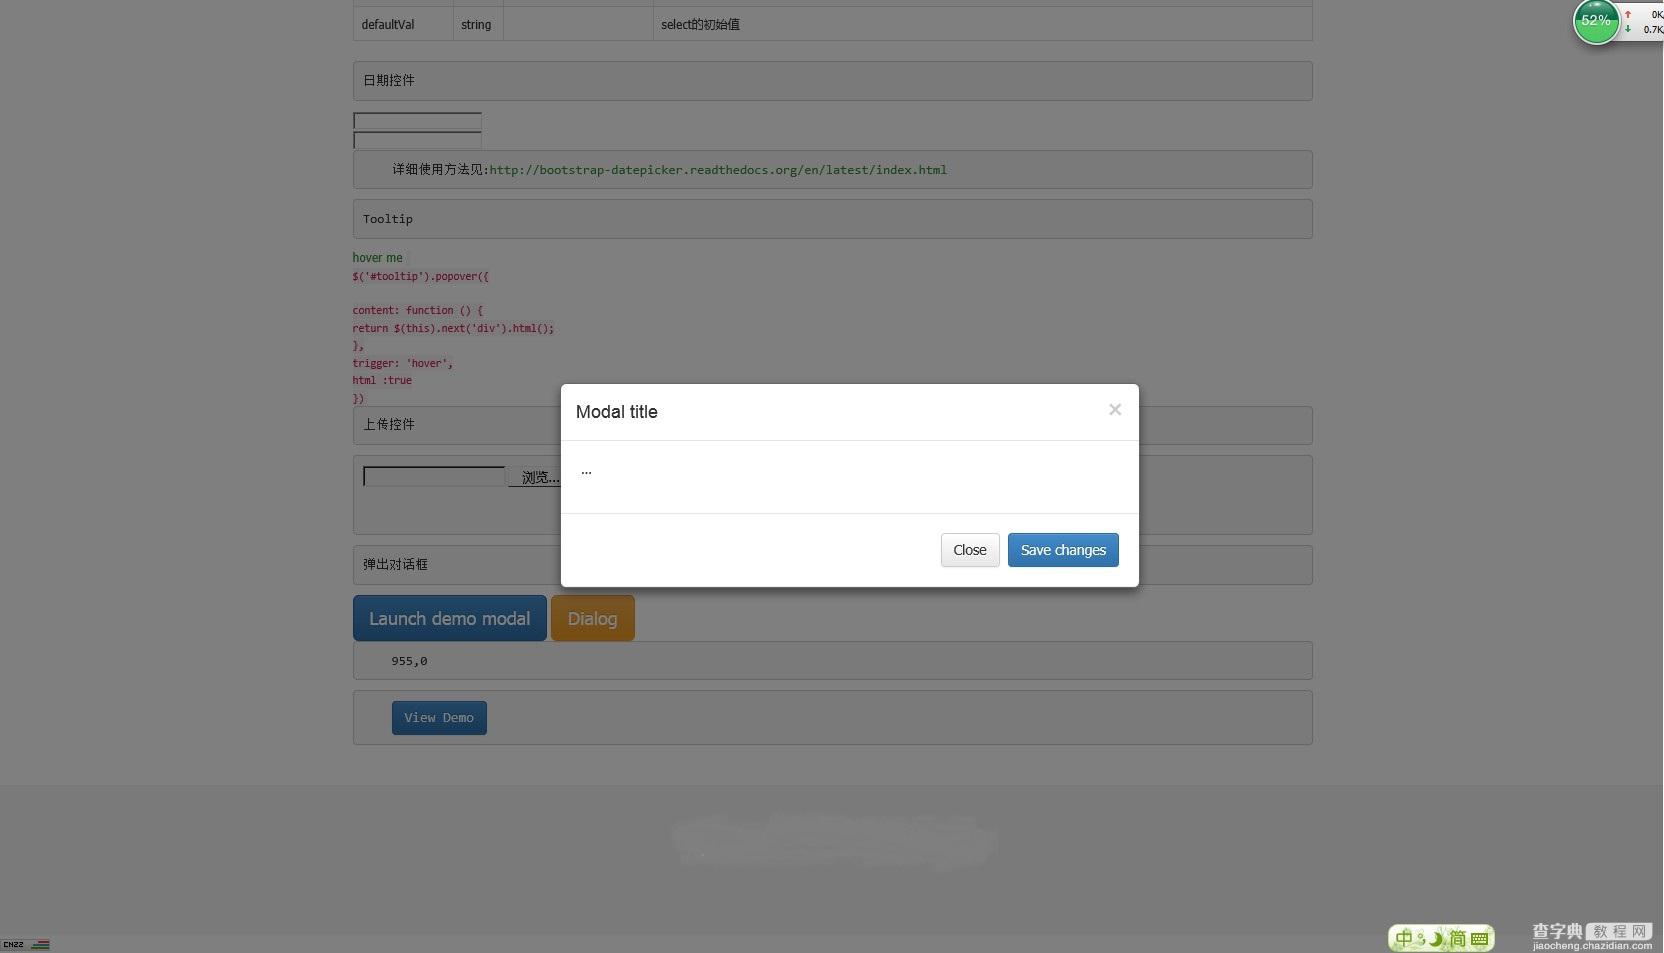
Task: Toggle the 中 Chinese input mode icon
Action: coord(1405,938)
